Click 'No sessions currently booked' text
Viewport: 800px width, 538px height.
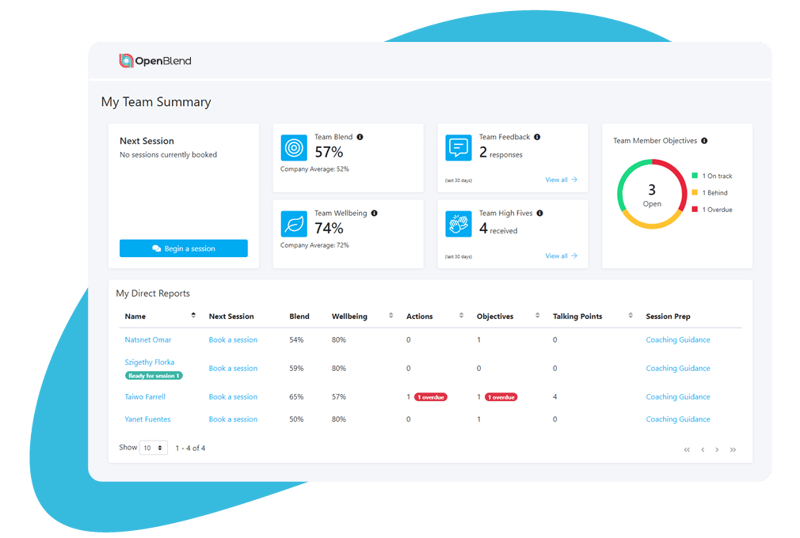pos(168,155)
